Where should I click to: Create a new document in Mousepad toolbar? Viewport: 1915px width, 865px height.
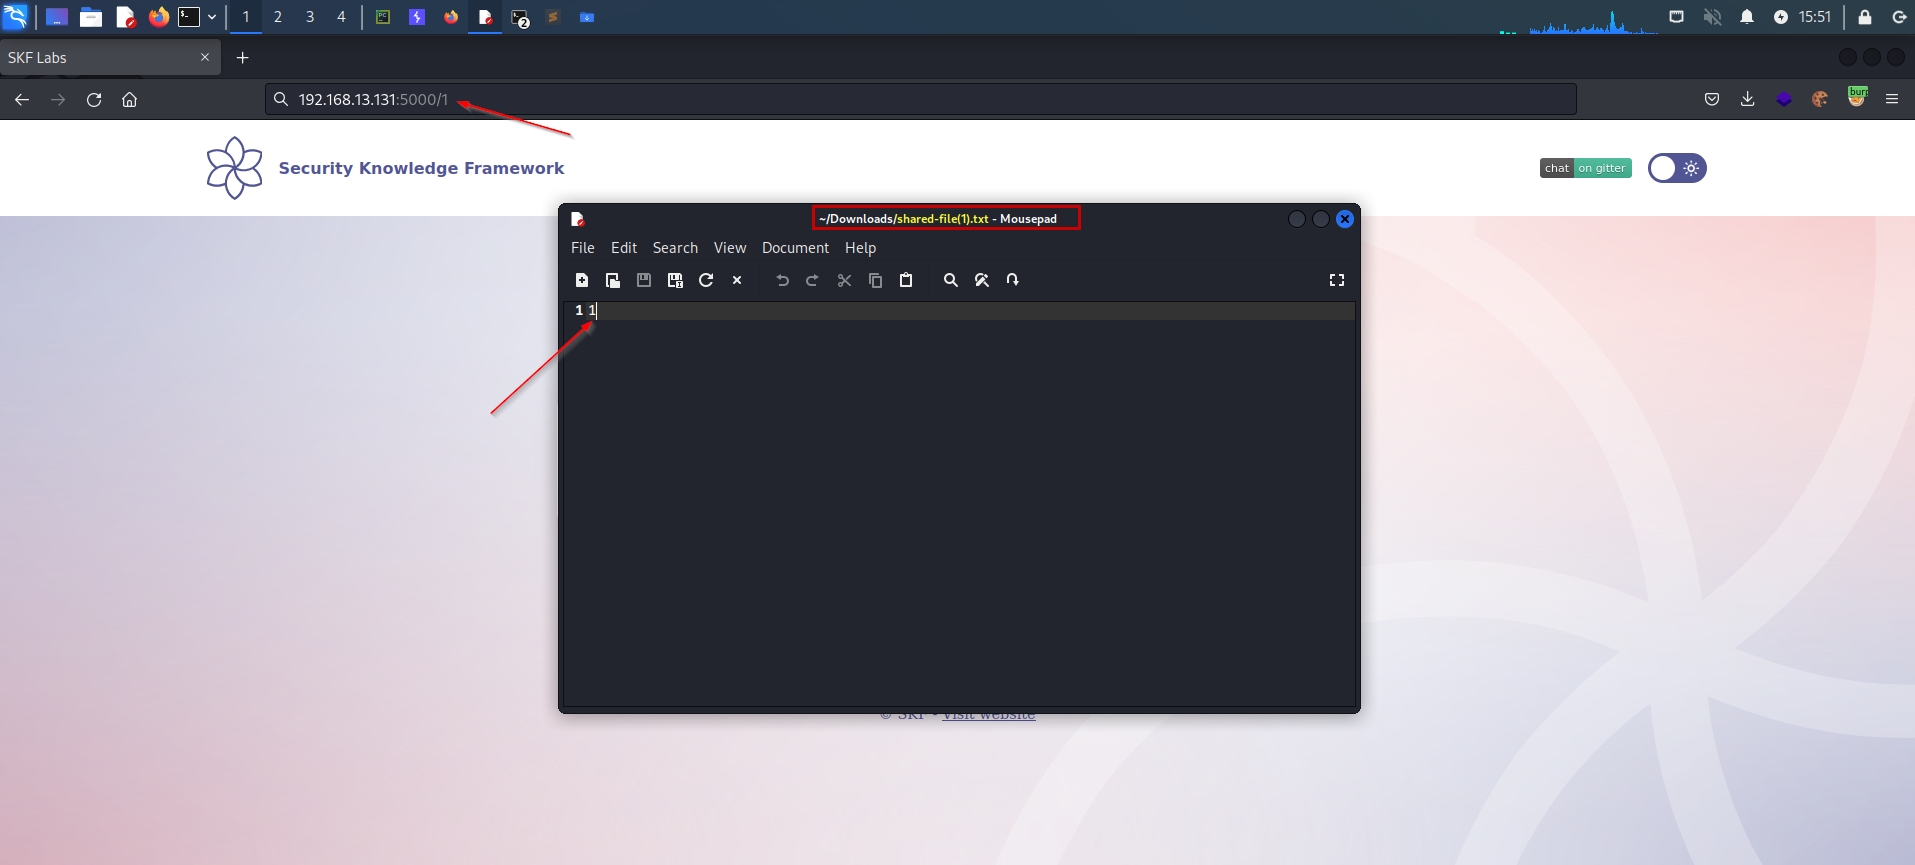582,280
